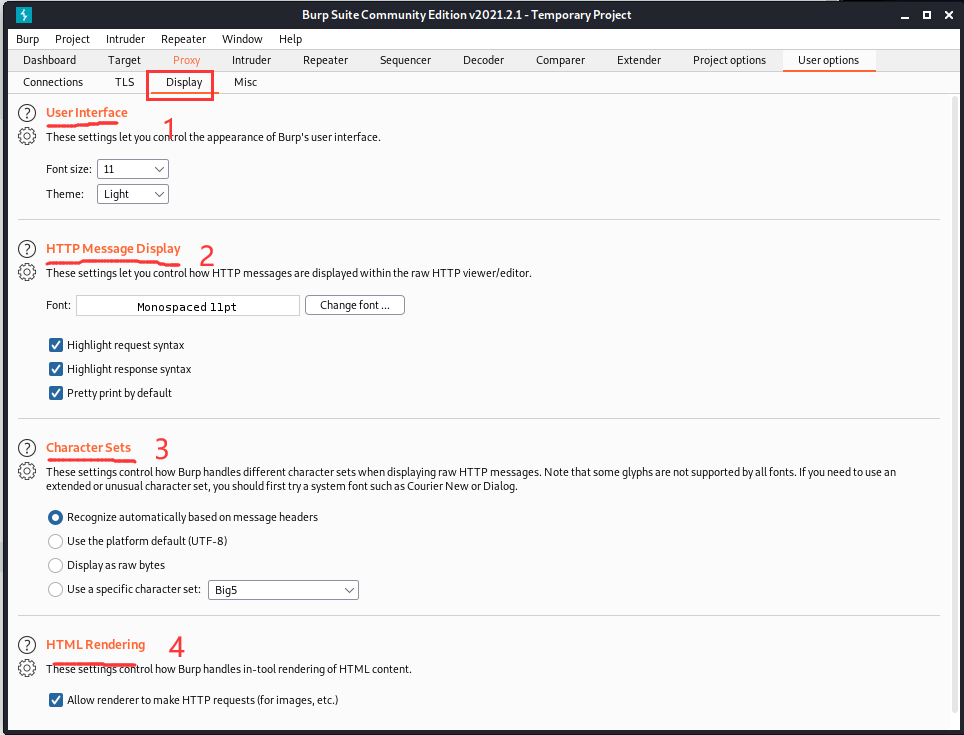Select the User options tab
This screenshot has width=964, height=735.
(x=828, y=60)
